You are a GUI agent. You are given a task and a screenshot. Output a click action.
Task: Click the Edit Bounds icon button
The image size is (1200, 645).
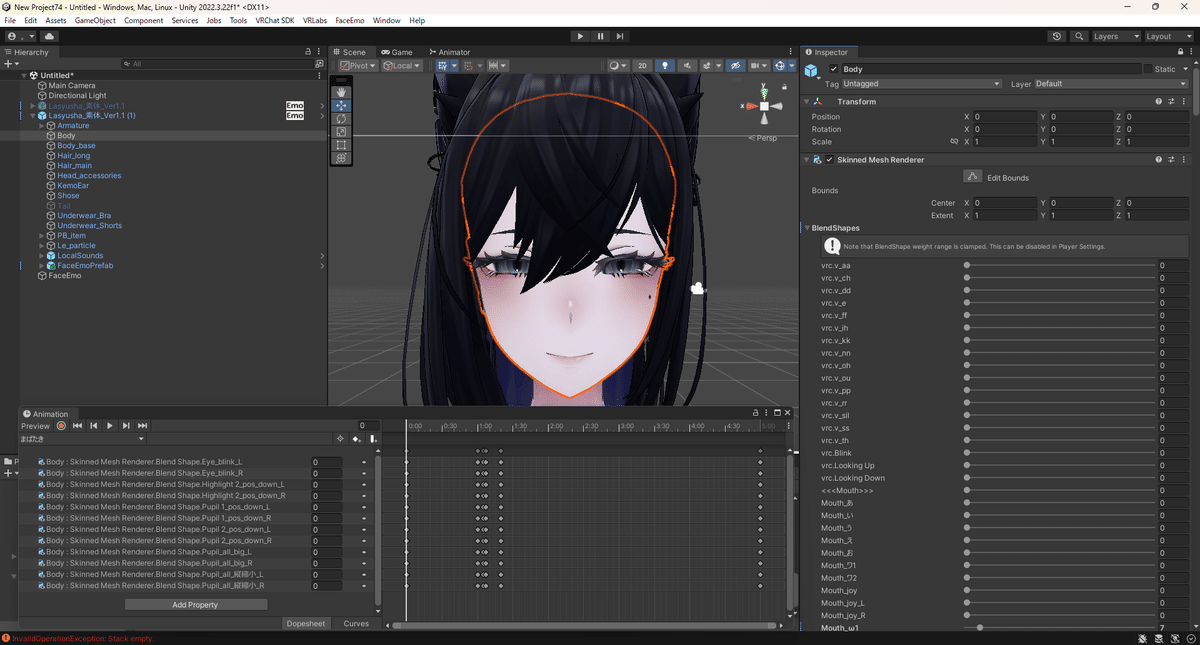pos(973,176)
